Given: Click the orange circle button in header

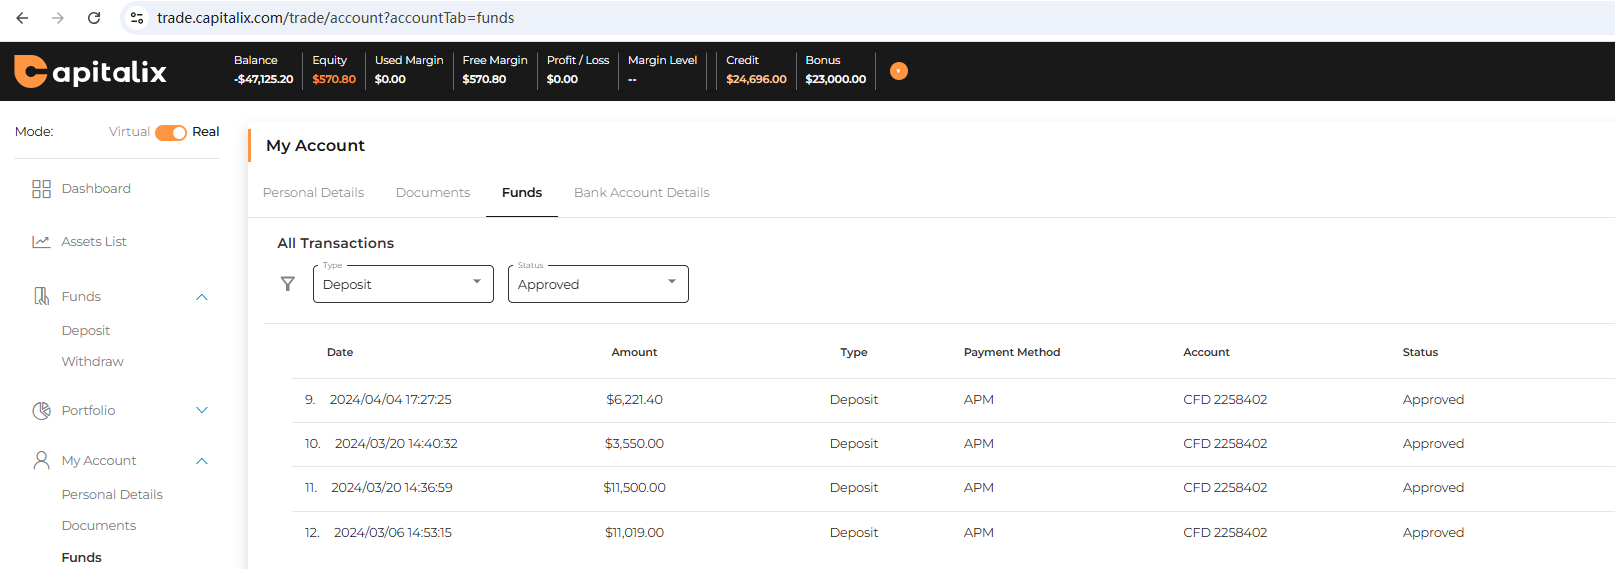Looking at the screenshot, I should click(x=899, y=71).
